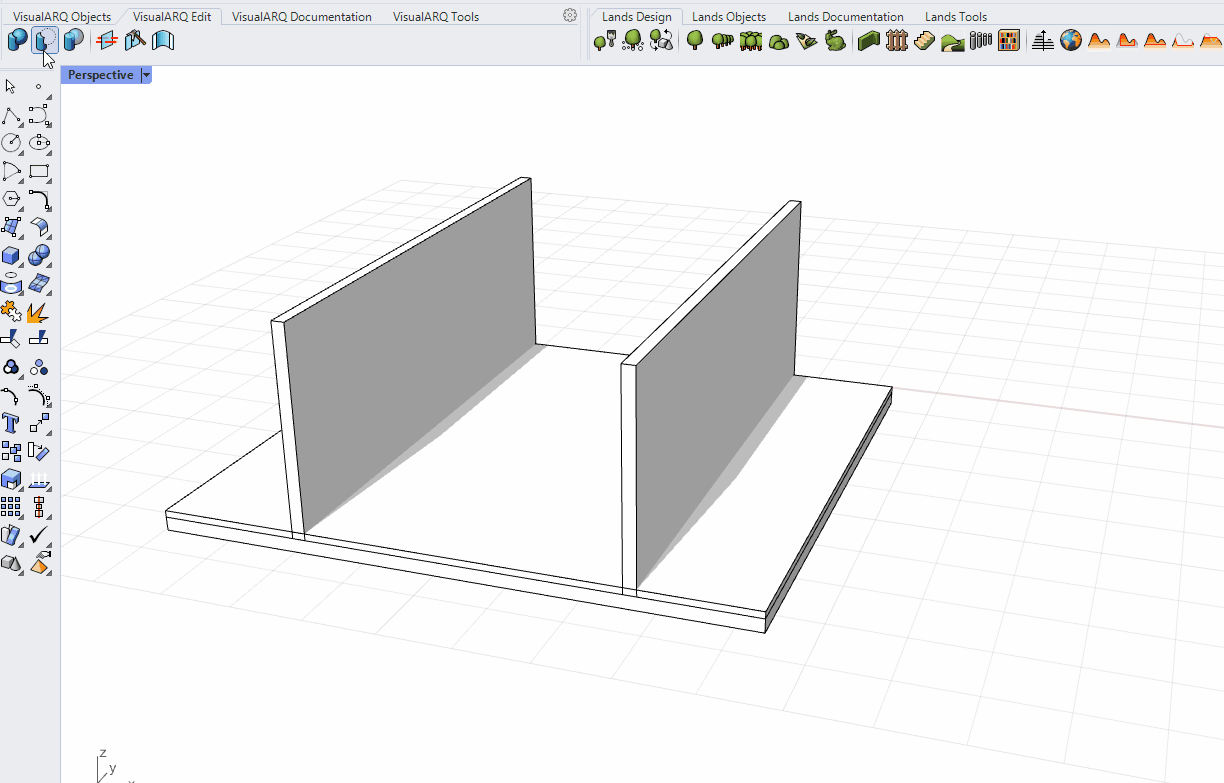Click the Ungroup separated circles icon
The width and height of the screenshot is (1224, 783).
coord(39,368)
